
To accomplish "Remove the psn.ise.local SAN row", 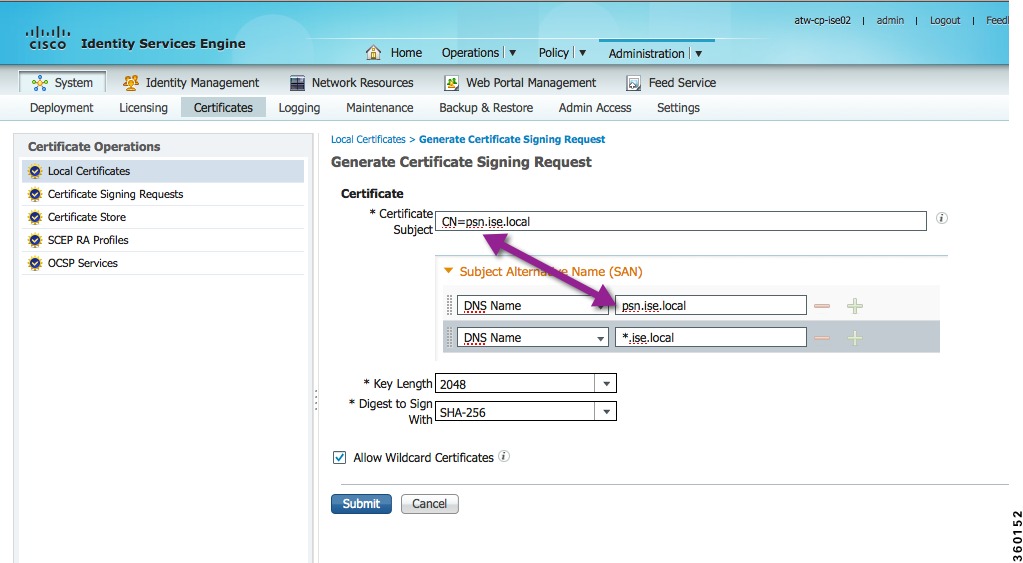I will point(822,305).
